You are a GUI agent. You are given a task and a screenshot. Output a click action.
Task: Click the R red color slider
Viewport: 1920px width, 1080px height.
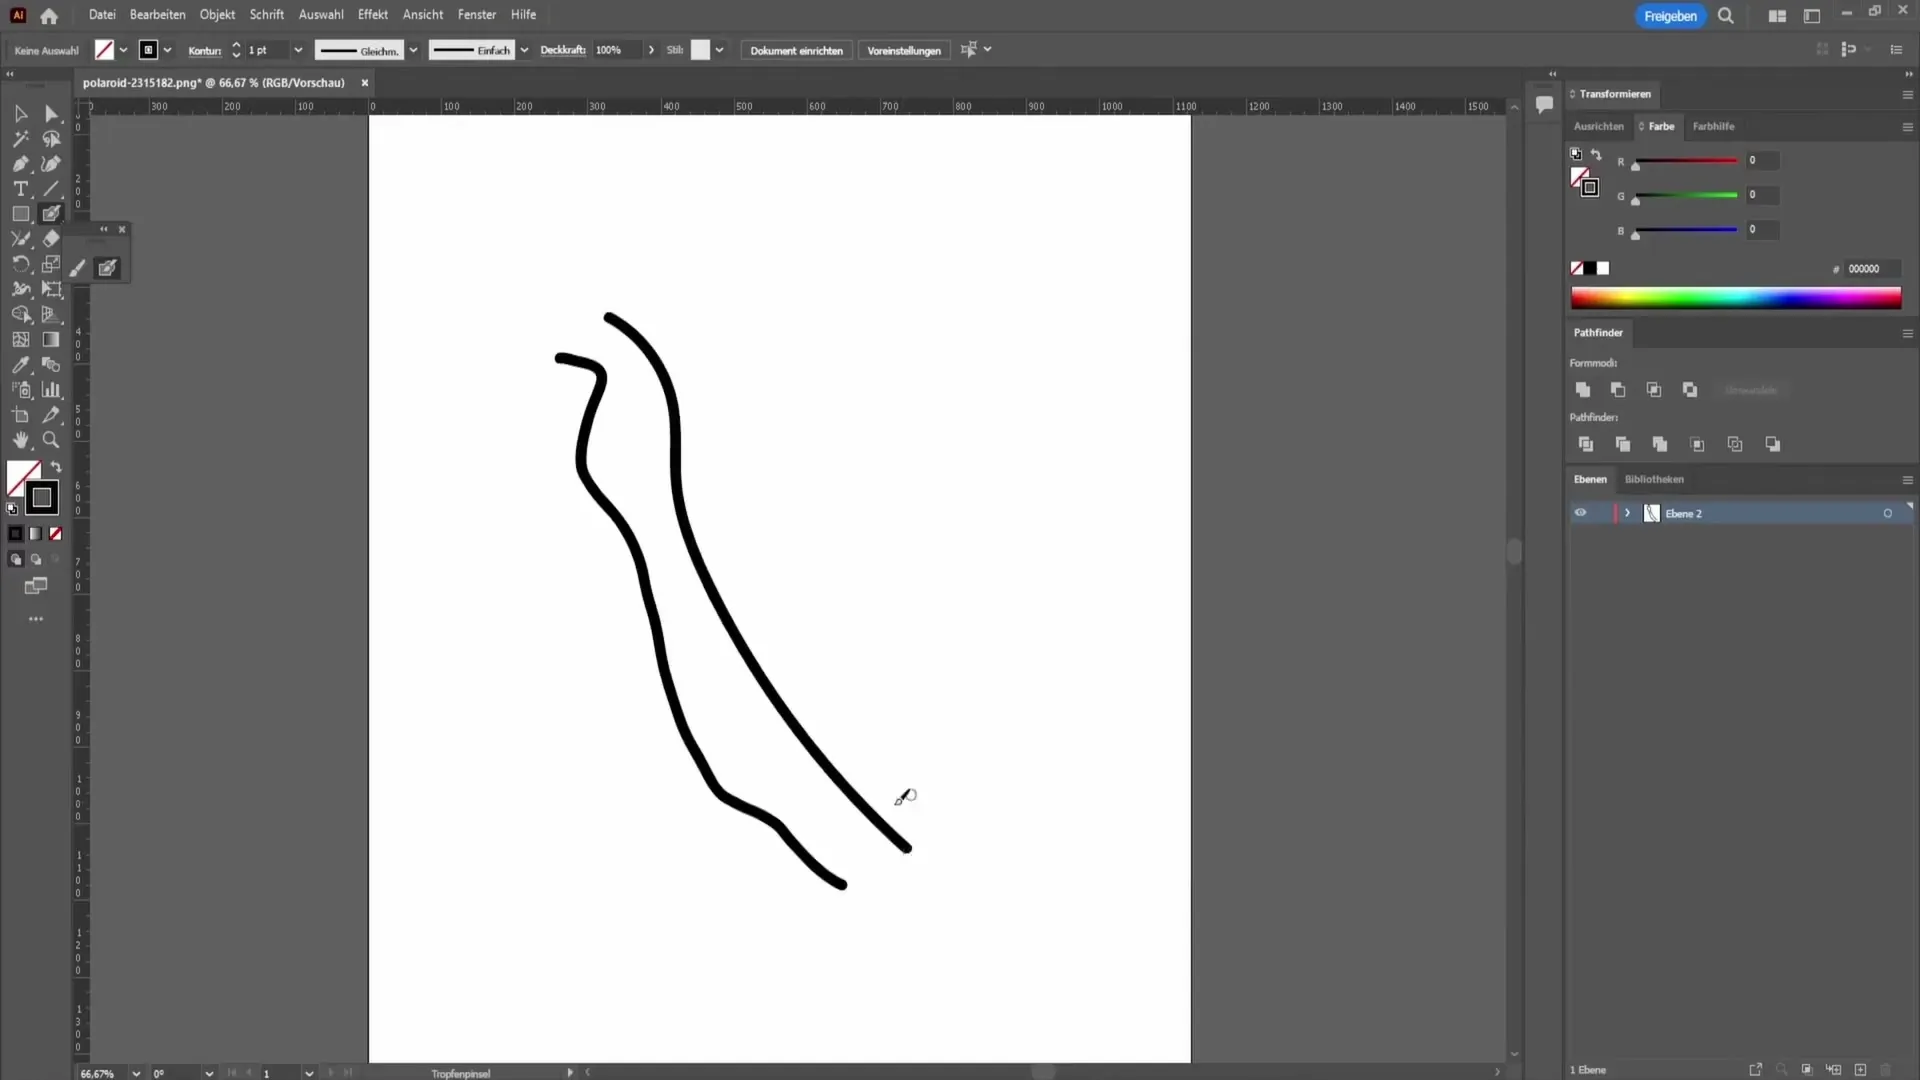coord(1686,161)
